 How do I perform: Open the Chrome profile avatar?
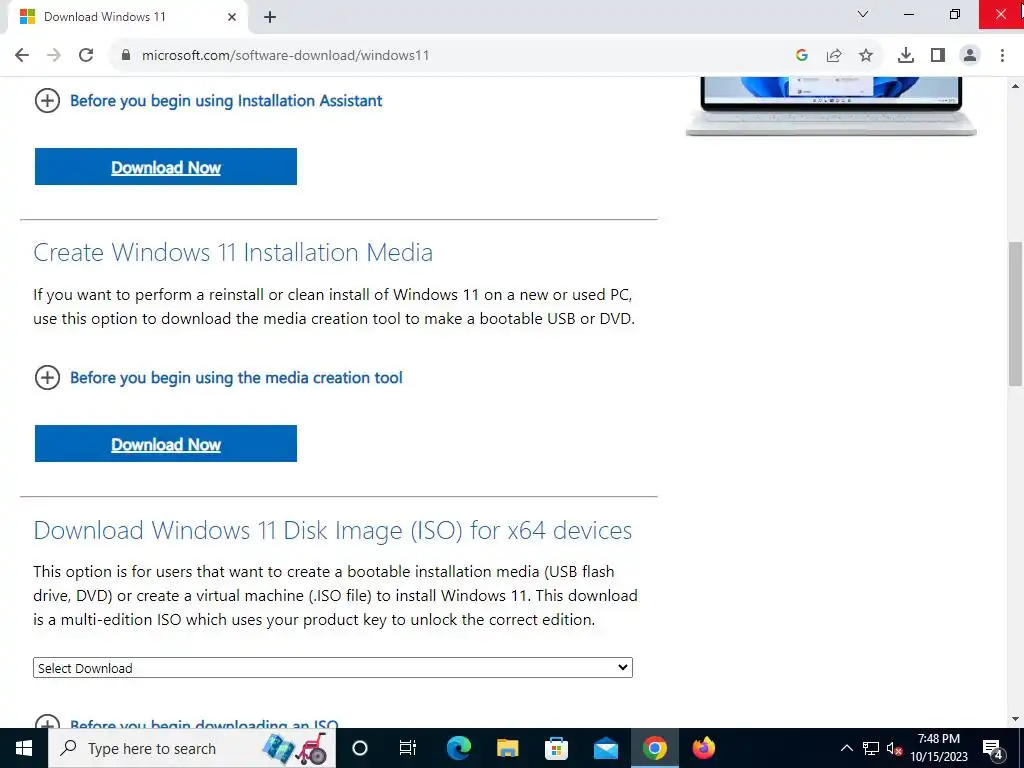(970, 56)
